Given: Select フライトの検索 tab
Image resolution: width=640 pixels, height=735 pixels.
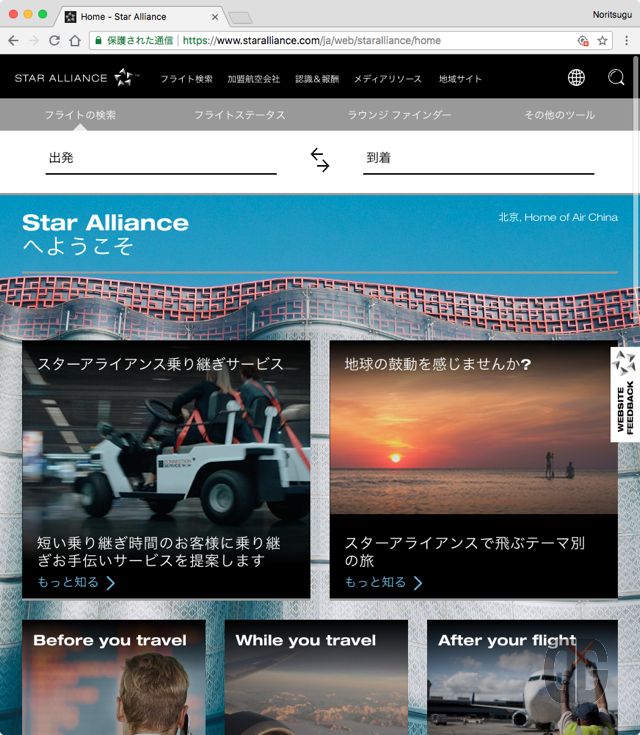Looking at the screenshot, I should (x=80, y=115).
